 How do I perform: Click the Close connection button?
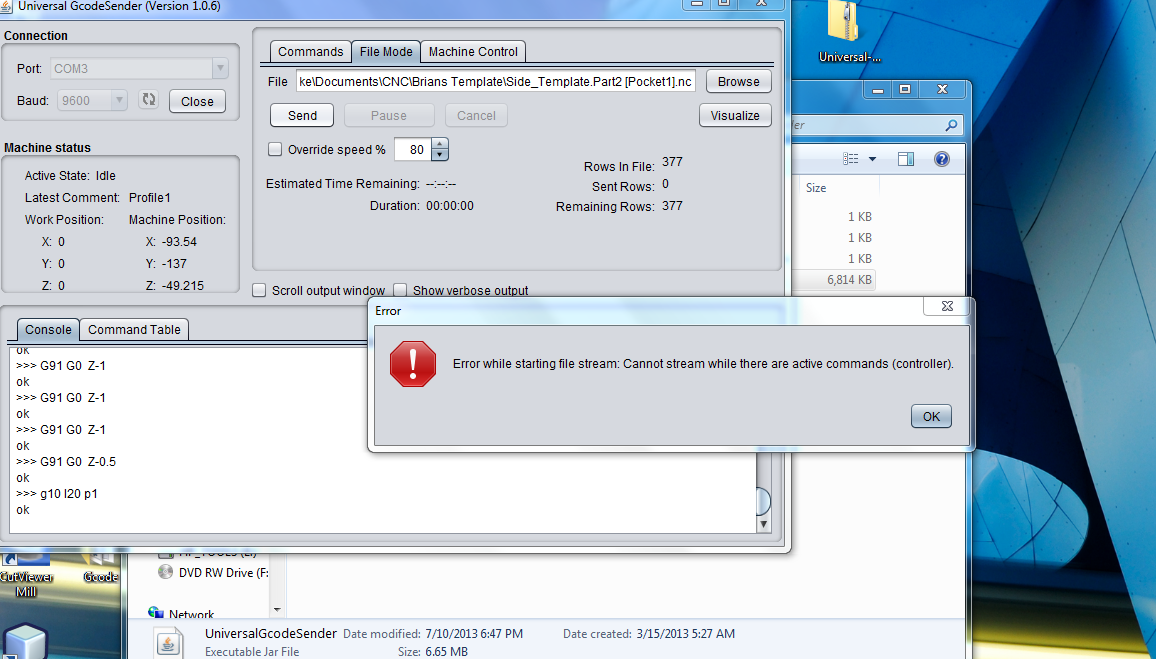197,102
